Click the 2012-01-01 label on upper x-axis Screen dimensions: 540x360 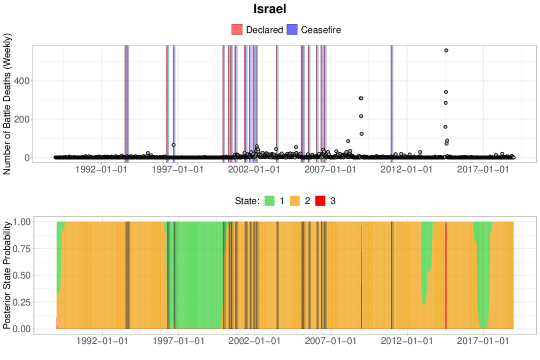coord(406,169)
